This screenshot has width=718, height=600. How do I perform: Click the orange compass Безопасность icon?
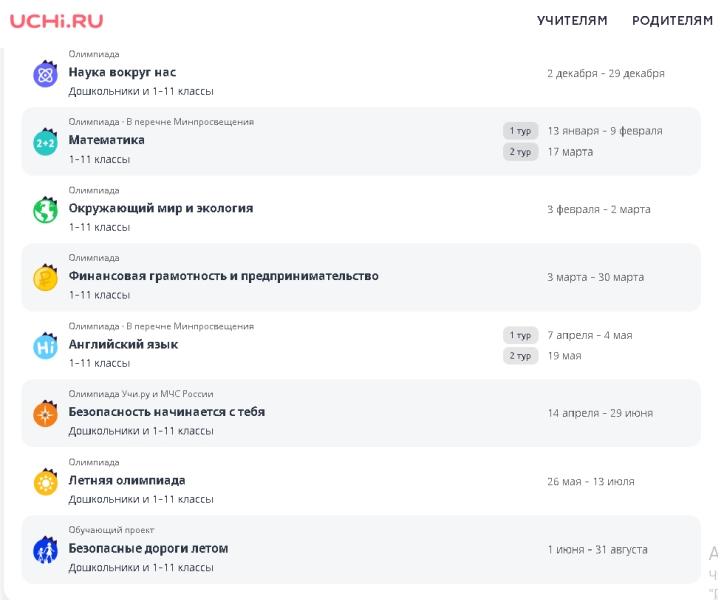45,413
